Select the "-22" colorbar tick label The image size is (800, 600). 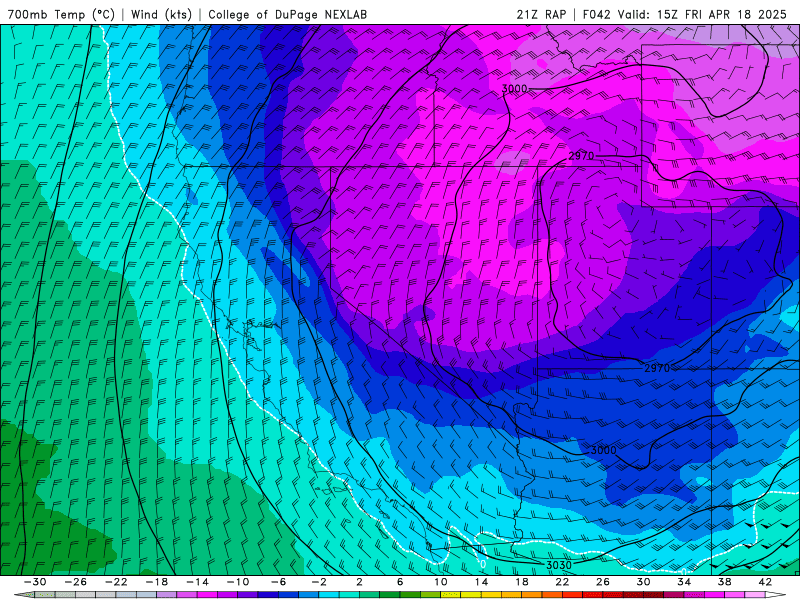coord(116,582)
